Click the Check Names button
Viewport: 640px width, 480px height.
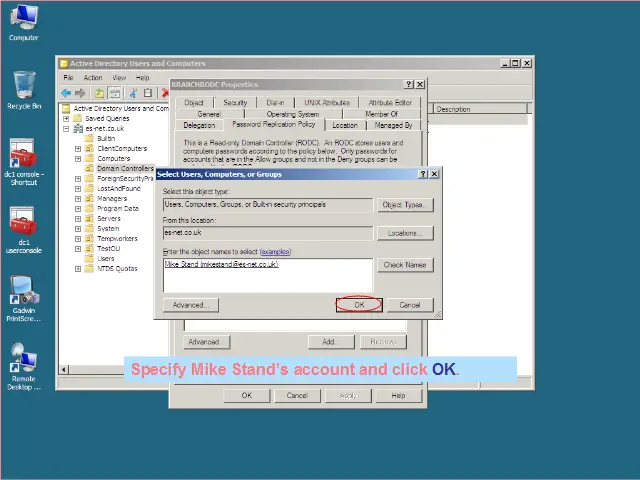click(405, 265)
